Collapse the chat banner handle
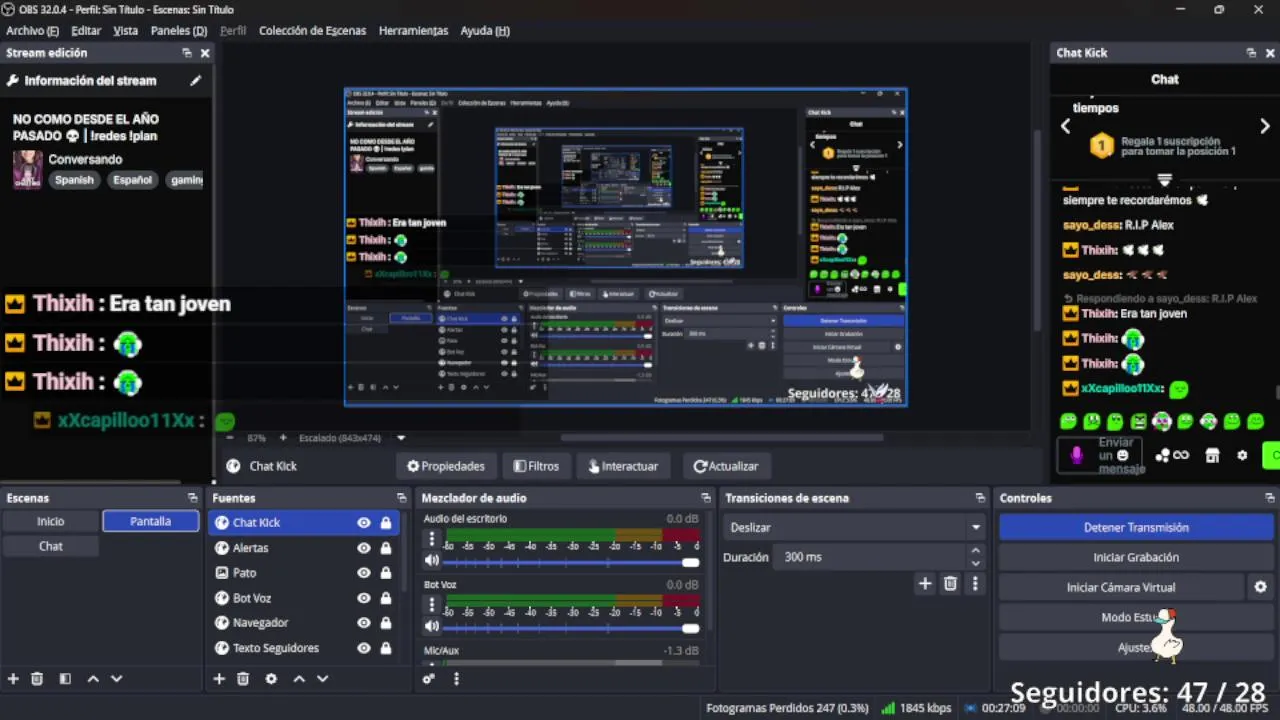Image resolution: width=1280 pixels, height=720 pixels. pyautogui.click(x=1164, y=180)
